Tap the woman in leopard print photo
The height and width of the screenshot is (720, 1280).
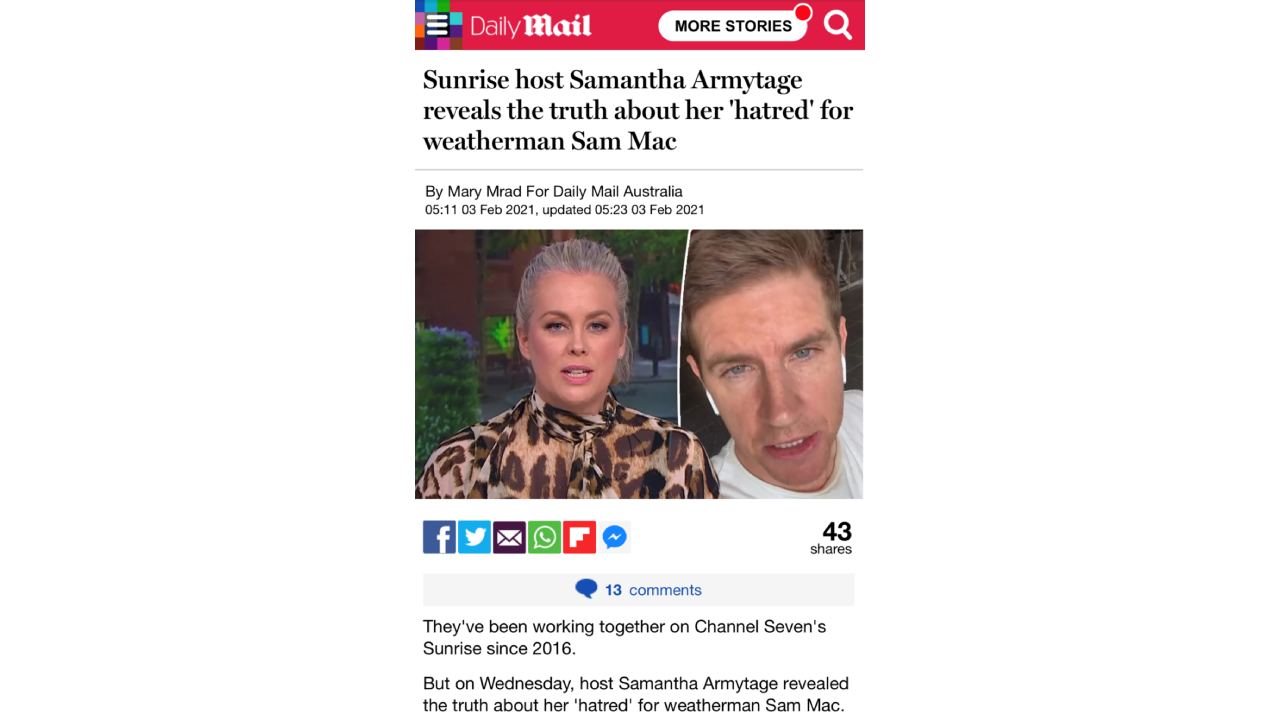point(550,364)
